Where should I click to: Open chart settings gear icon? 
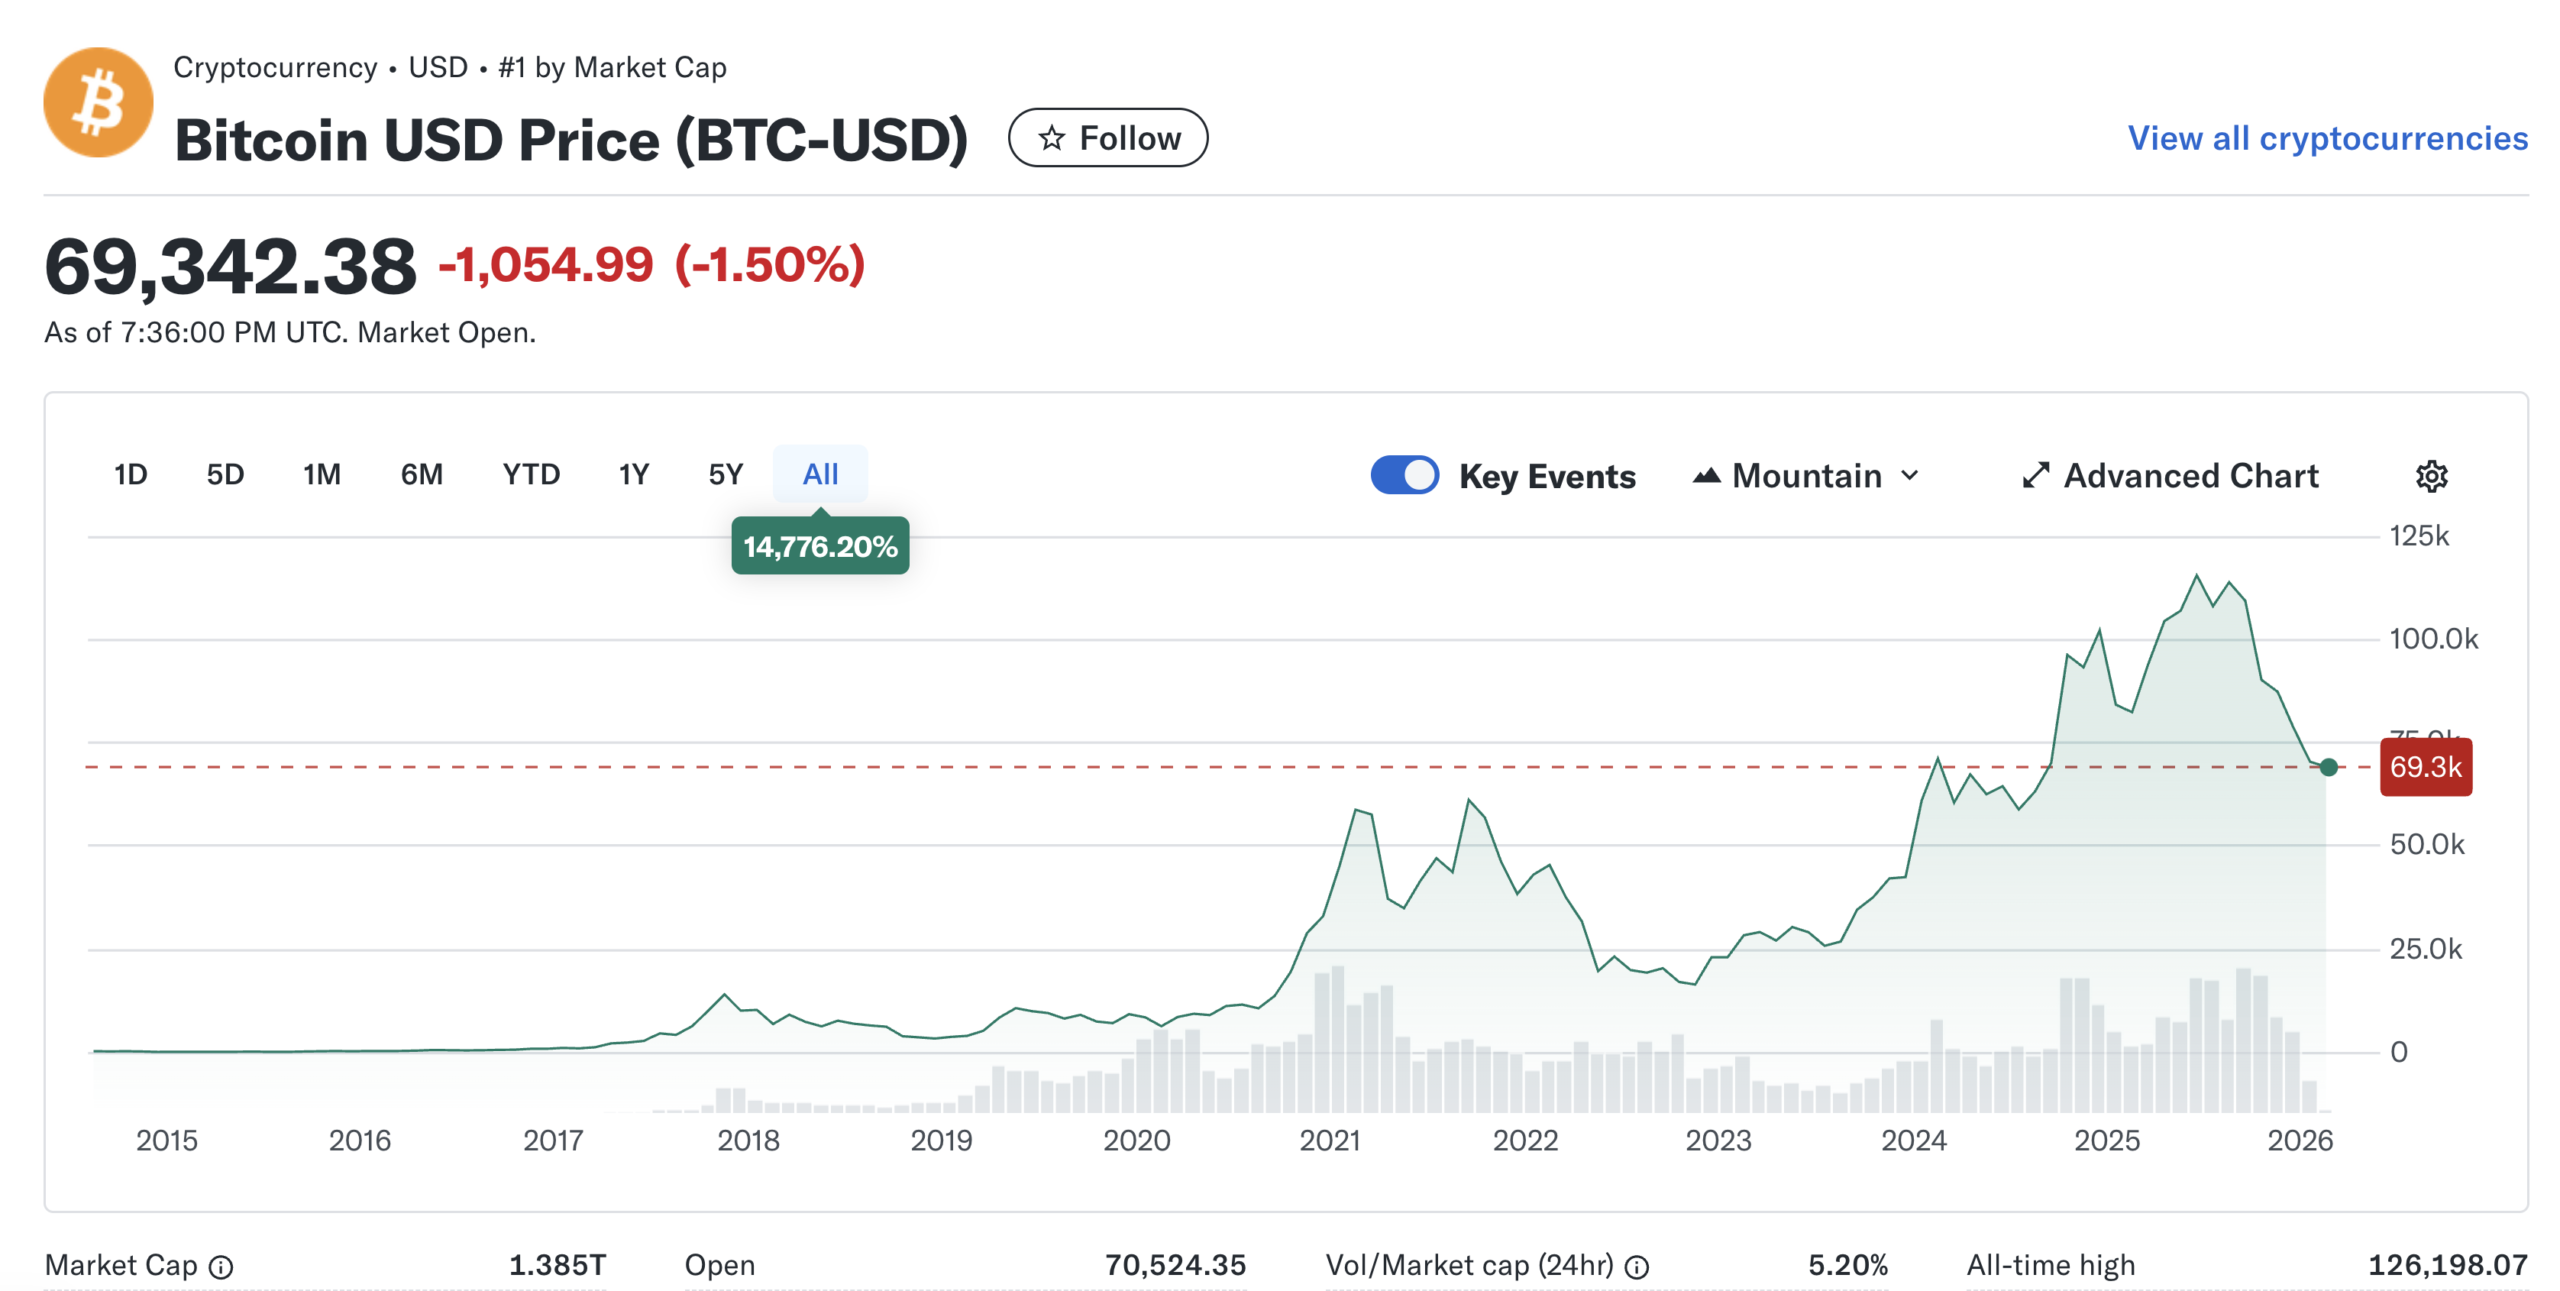pyautogui.click(x=2431, y=476)
